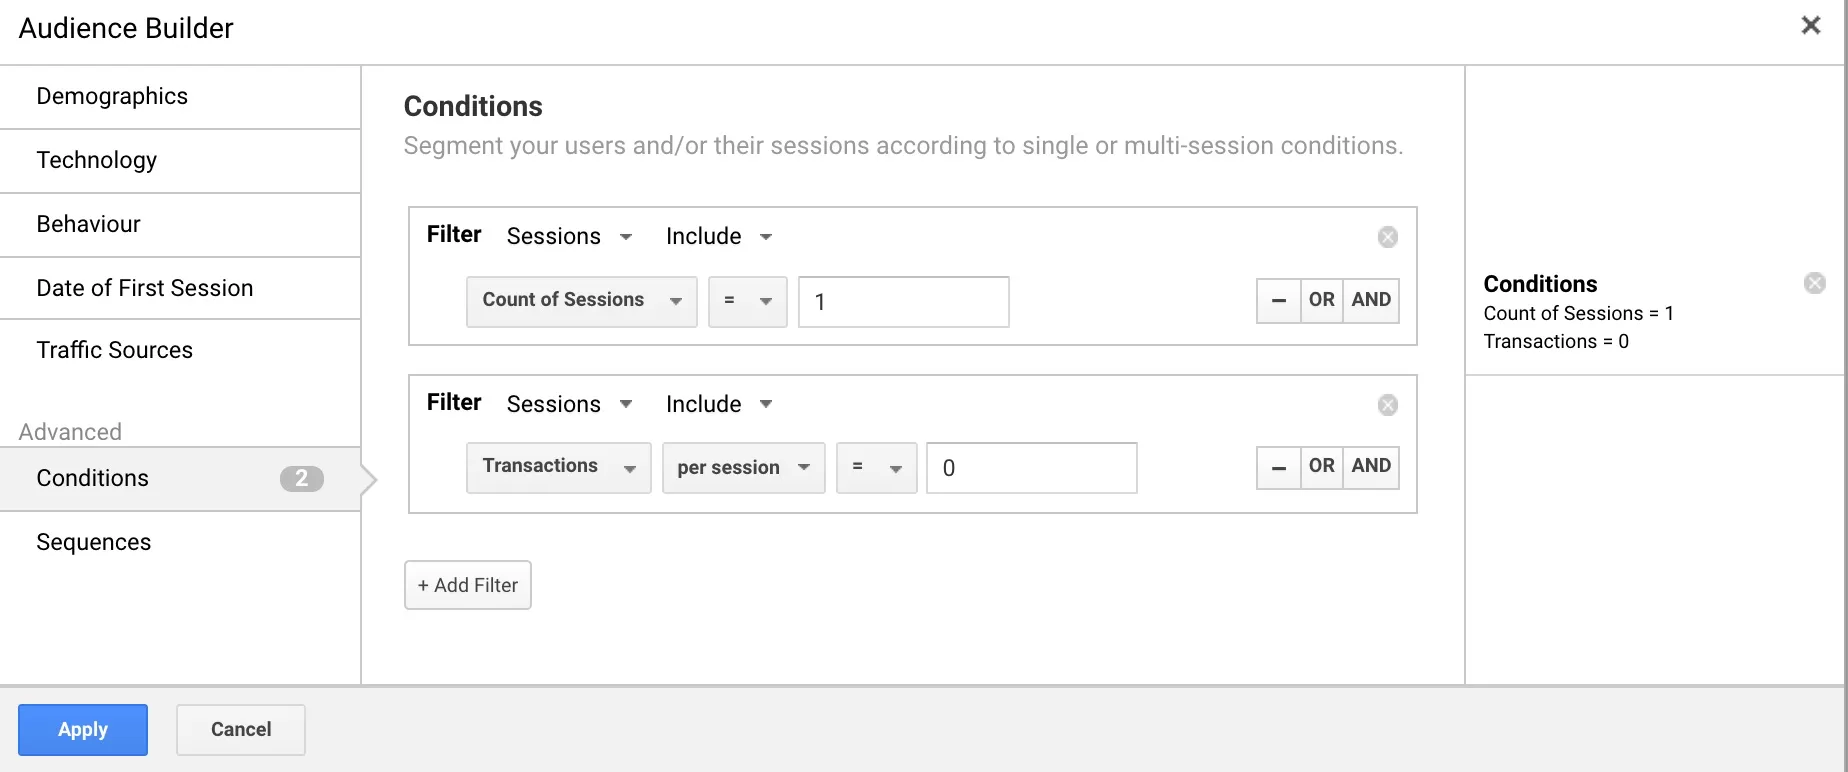Open the Traffic Sources section
The height and width of the screenshot is (772, 1848).
click(x=115, y=350)
